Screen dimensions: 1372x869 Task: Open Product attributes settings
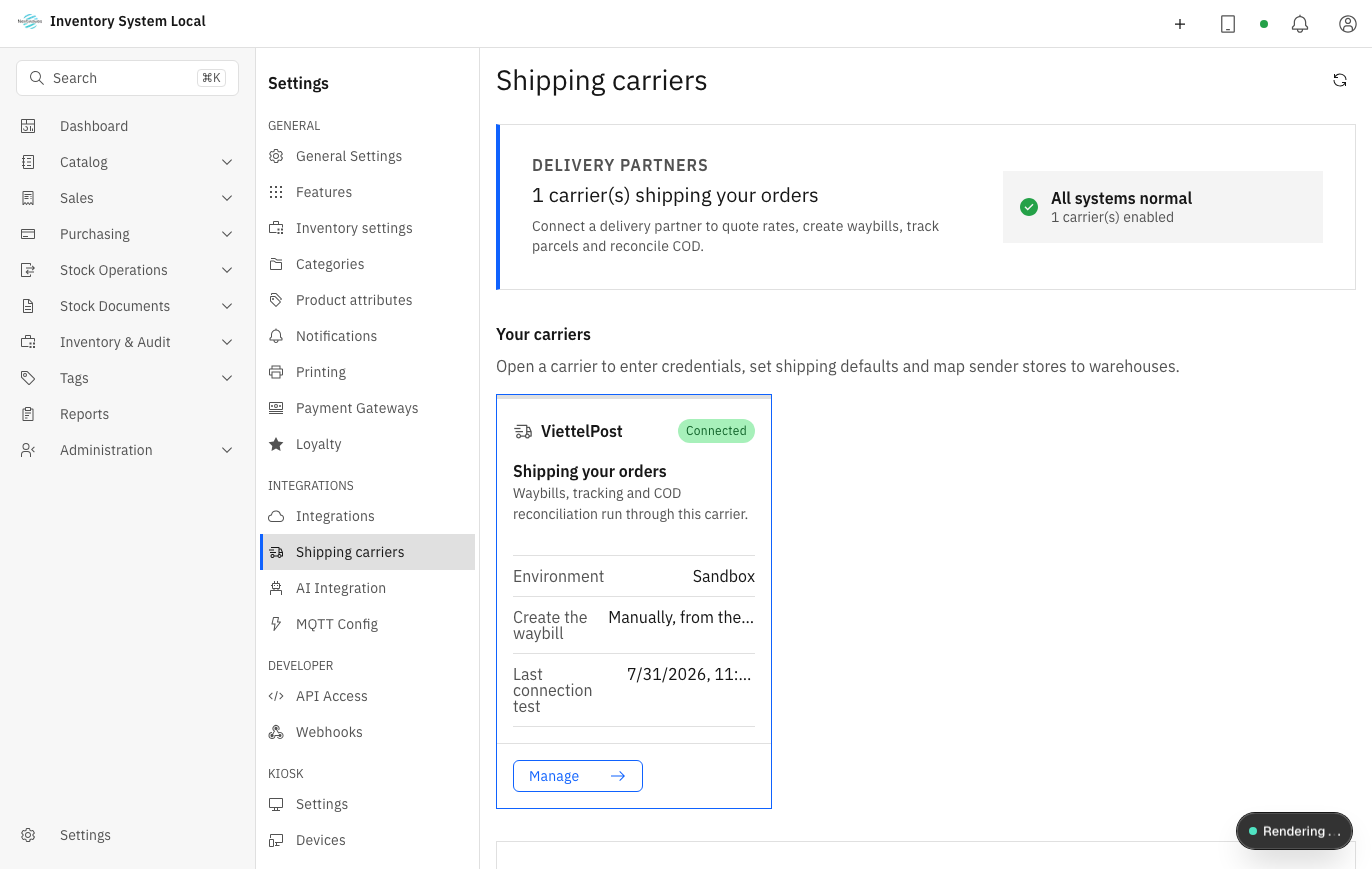point(367,300)
